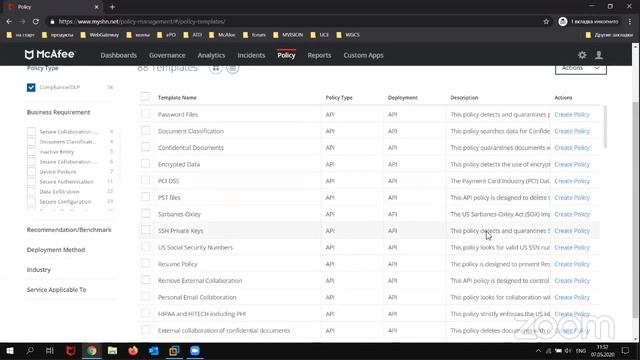
Task: Open the Dashboards menu
Action: pos(118,55)
